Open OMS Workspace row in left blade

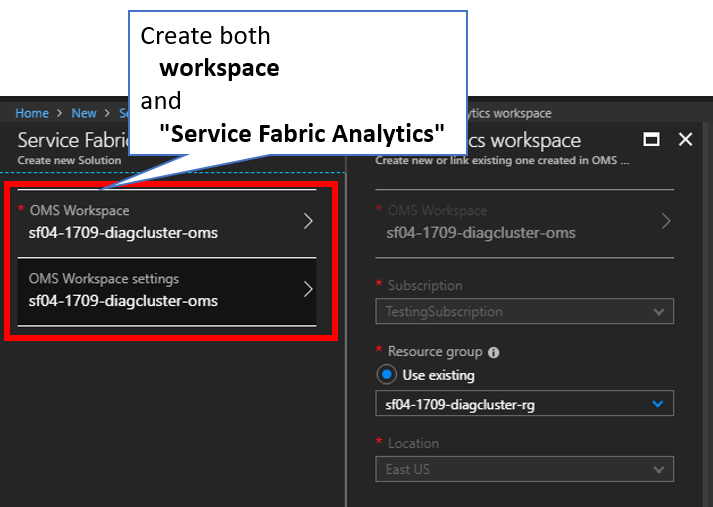point(167,223)
